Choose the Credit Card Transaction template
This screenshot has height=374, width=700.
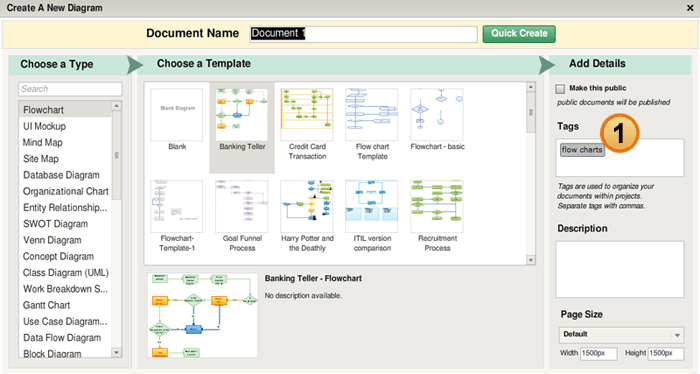[307, 115]
